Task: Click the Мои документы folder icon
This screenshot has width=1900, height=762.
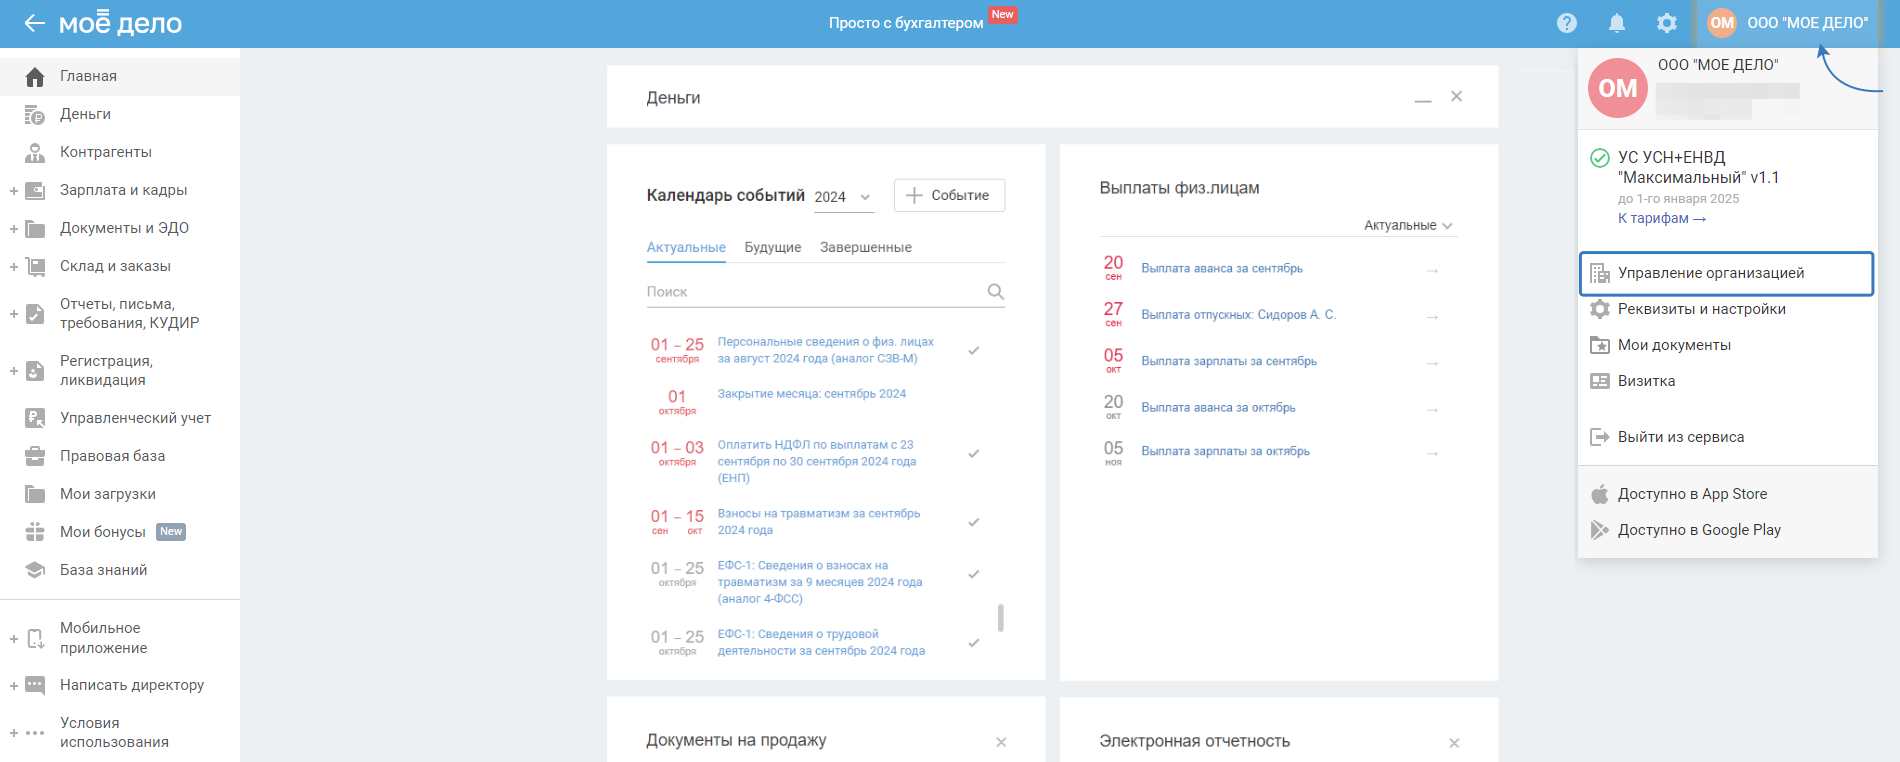Action: (1600, 346)
